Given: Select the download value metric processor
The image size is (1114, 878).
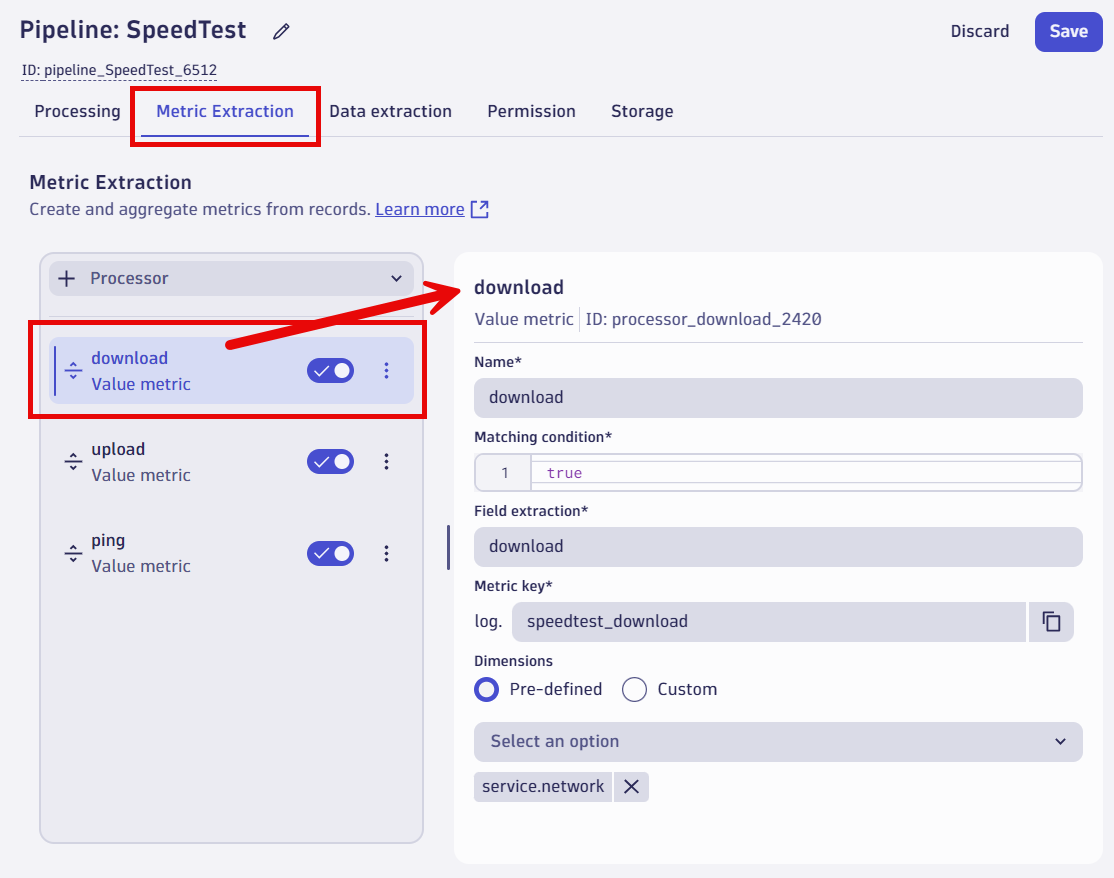Looking at the screenshot, I should (x=232, y=371).
